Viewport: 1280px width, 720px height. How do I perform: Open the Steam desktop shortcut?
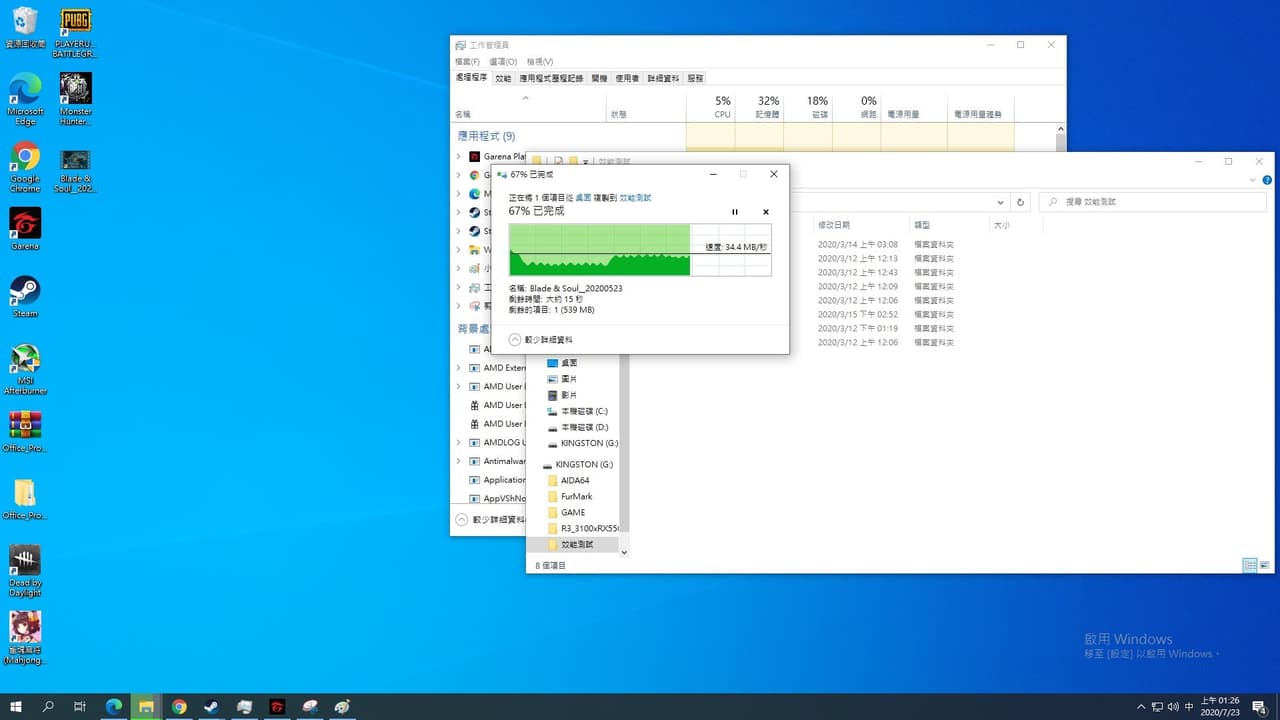click(x=25, y=297)
